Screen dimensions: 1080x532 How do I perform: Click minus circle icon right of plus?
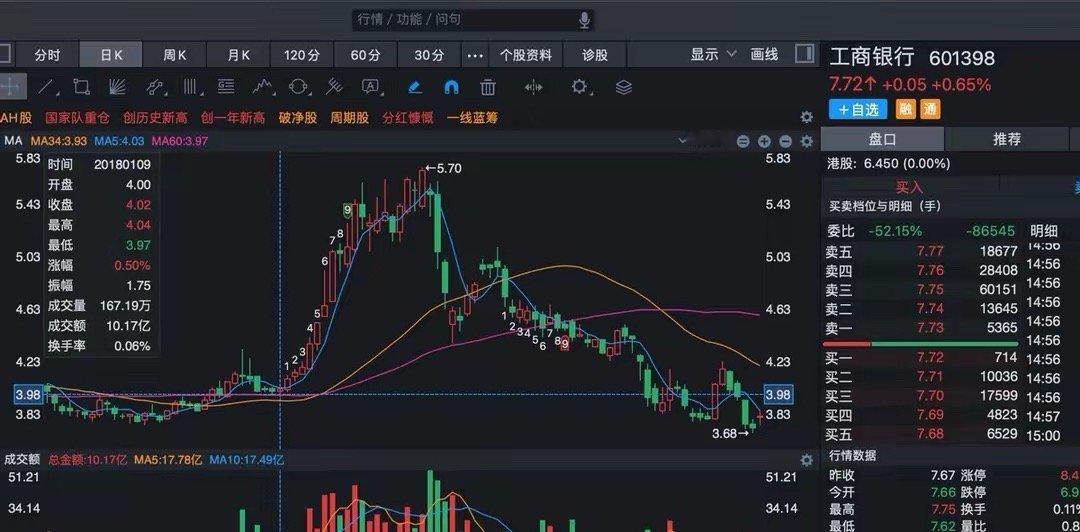coord(785,142)
